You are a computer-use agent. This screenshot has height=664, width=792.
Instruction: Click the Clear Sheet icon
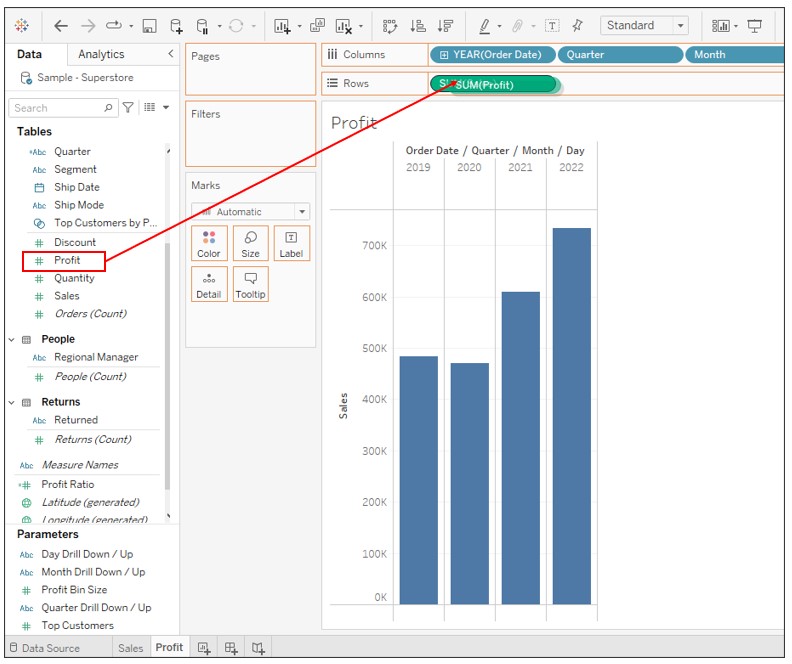pos(343,26)
